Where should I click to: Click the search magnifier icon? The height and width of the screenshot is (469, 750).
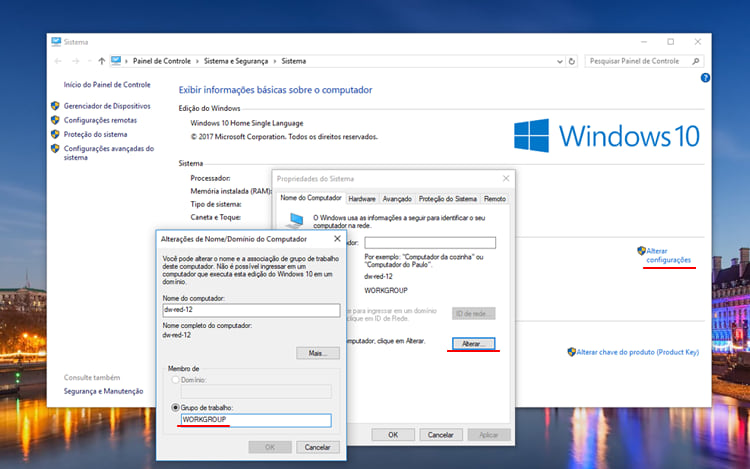695,61
